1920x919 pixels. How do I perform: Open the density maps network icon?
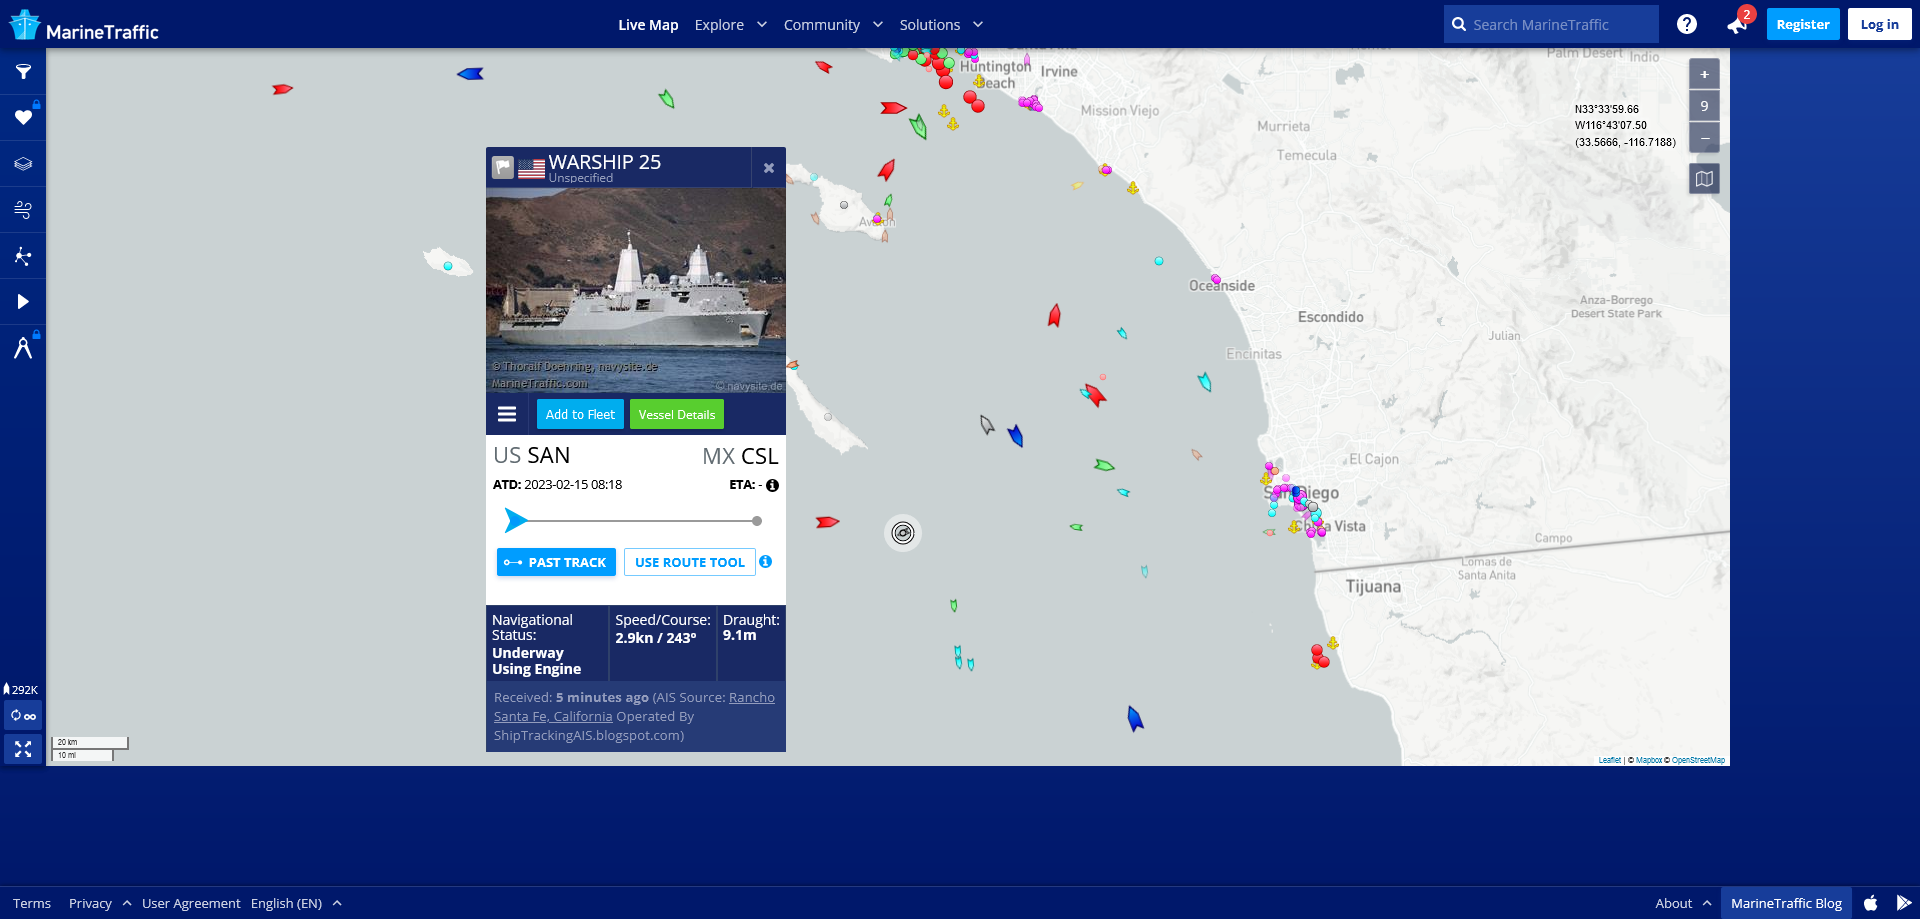coord(23,256)
